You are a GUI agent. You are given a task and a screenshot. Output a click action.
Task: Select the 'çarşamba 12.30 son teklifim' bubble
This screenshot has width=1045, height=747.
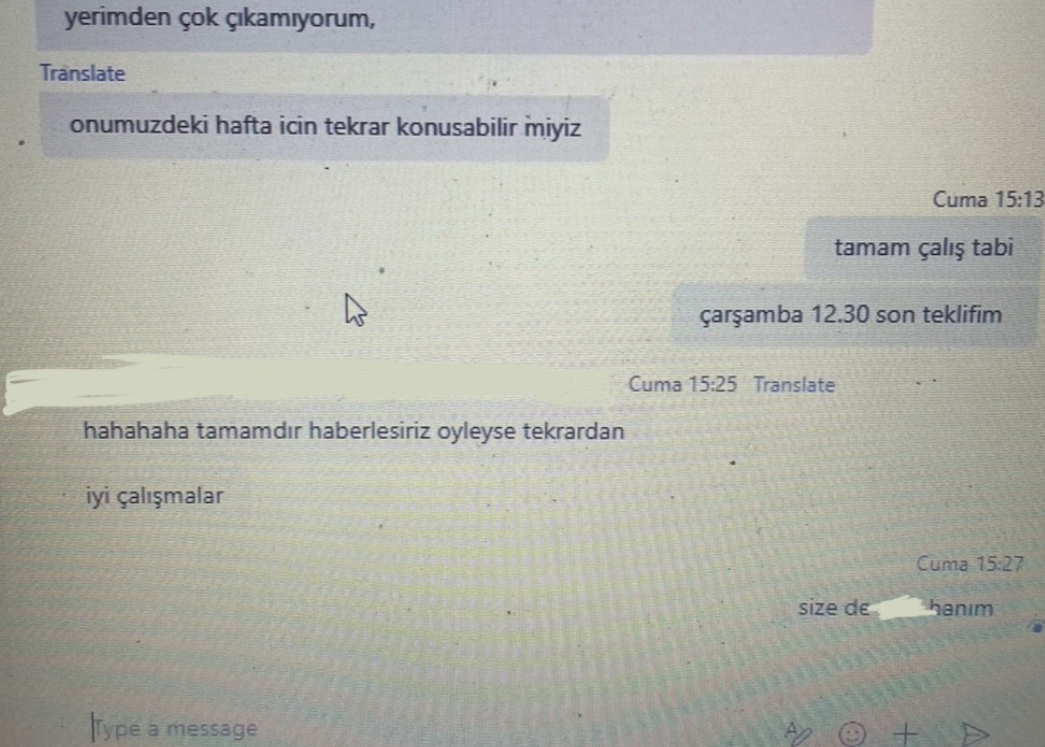[x=852, y=315]
